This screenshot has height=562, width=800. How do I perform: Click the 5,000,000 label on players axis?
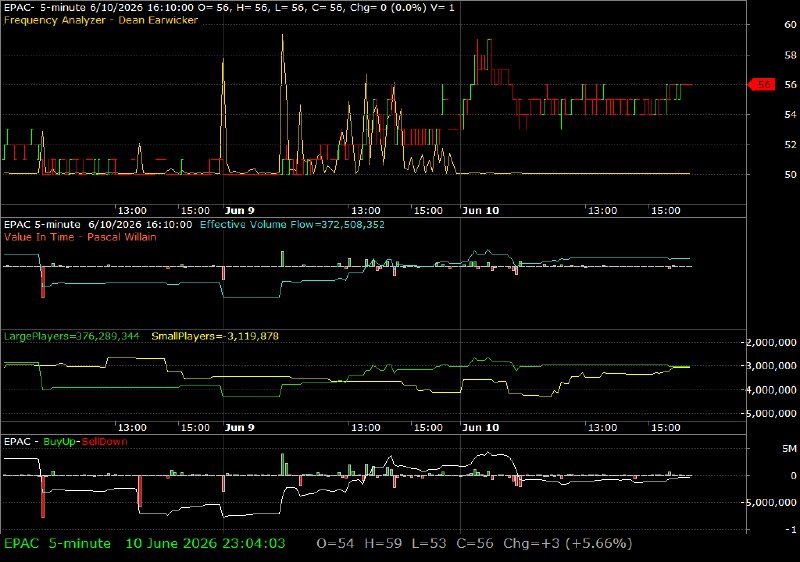(771, 414)
